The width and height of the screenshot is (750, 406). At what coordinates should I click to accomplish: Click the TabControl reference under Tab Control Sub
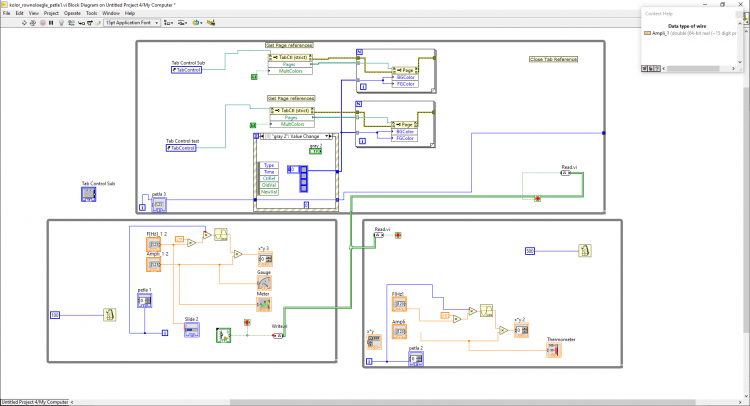[x=187, y=70]
